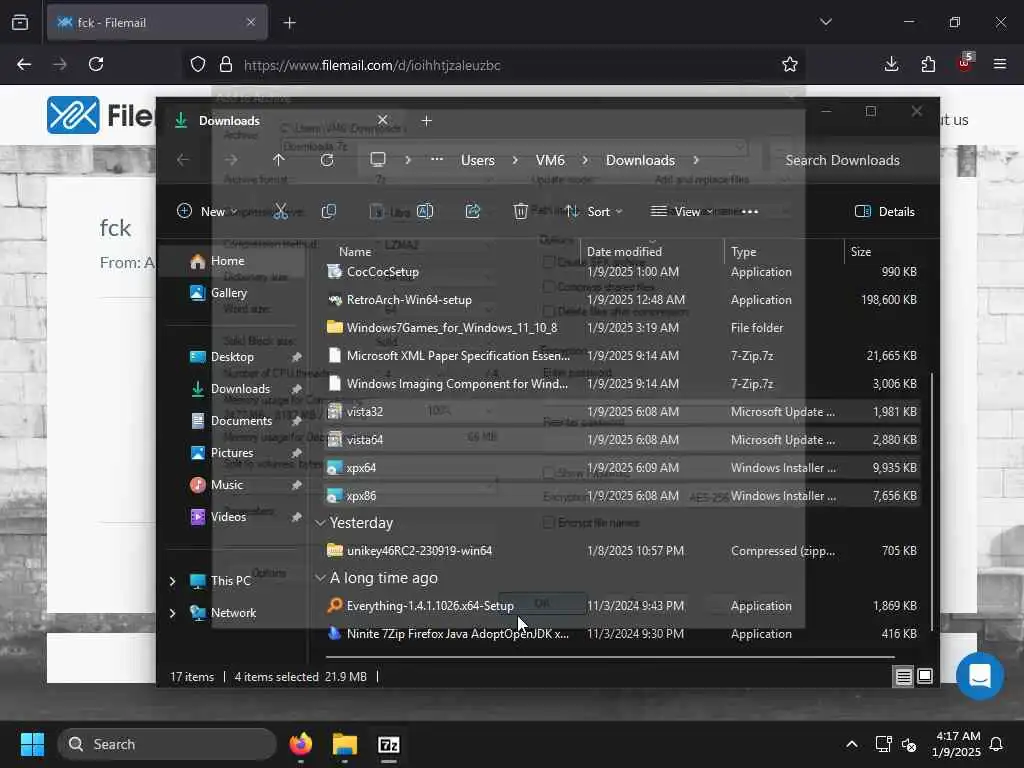Click the tracking protection shield icon
This screenshot has height=768, width=1024.
click(198, 64)
